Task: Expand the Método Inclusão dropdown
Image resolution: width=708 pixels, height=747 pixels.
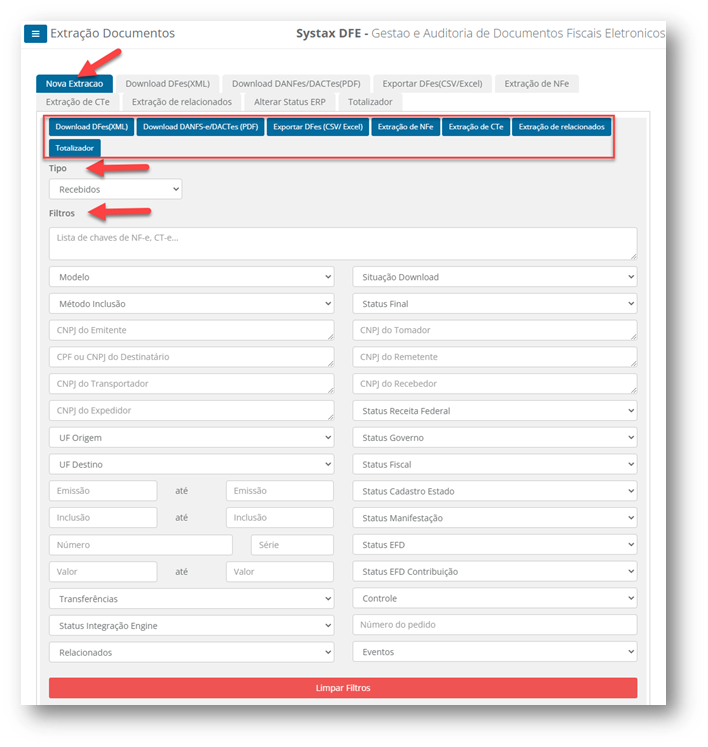Action: pos(192,303)
